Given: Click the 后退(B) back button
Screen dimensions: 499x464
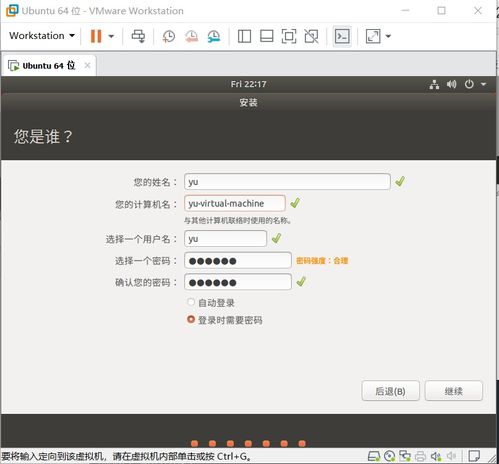Looking at the screenshot, I should point(390,391).
